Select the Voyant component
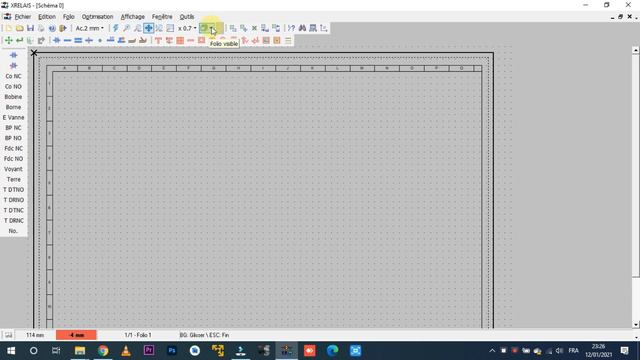The image size is (640, 360). pos(13,169)
